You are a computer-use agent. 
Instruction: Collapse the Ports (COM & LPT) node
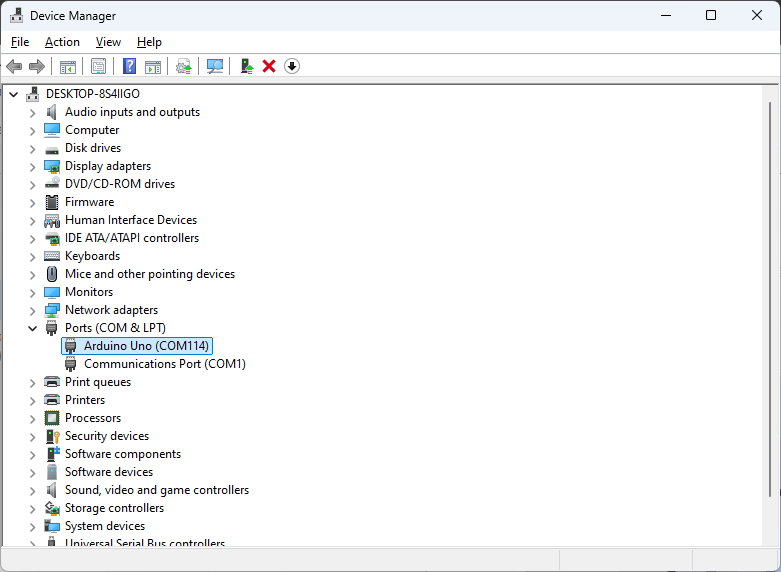coord(32,328)
